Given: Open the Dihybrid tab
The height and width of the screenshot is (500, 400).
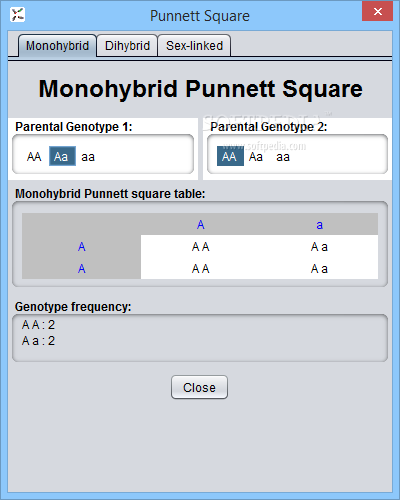Looking at the screenshot, I should click(127, 46).
